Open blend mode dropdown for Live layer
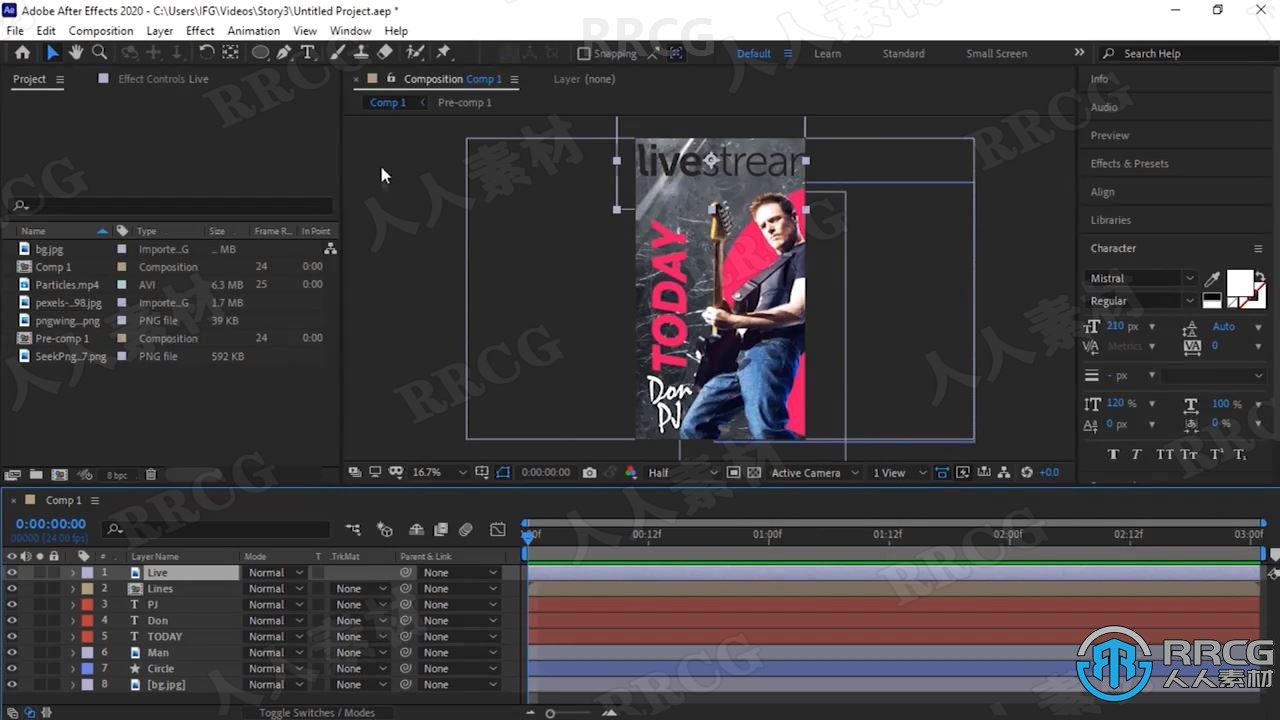 (276, 573)
